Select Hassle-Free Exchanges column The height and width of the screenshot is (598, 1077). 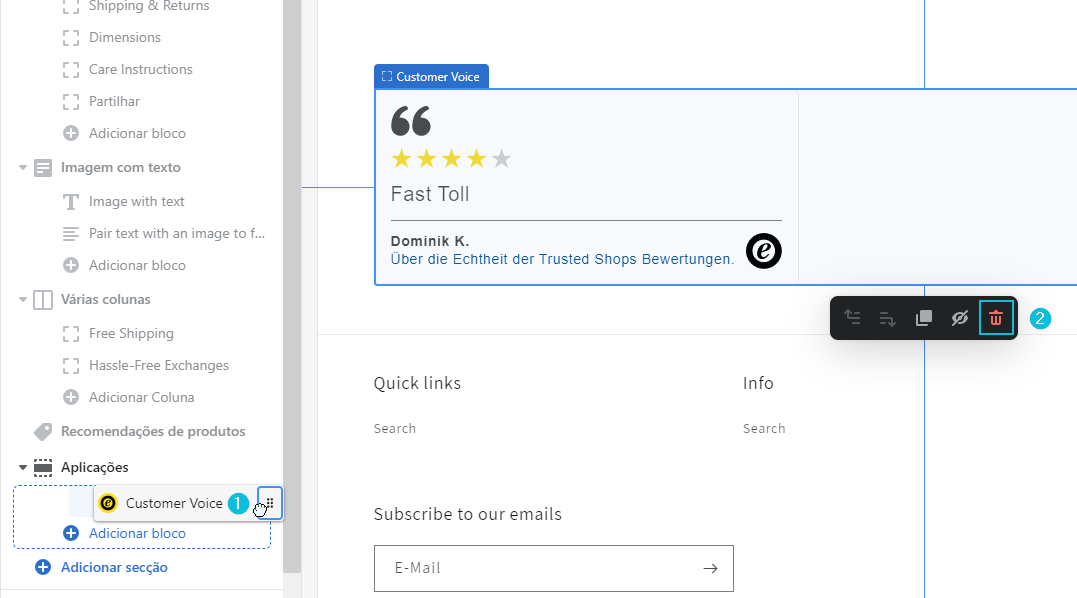[159, 365]
